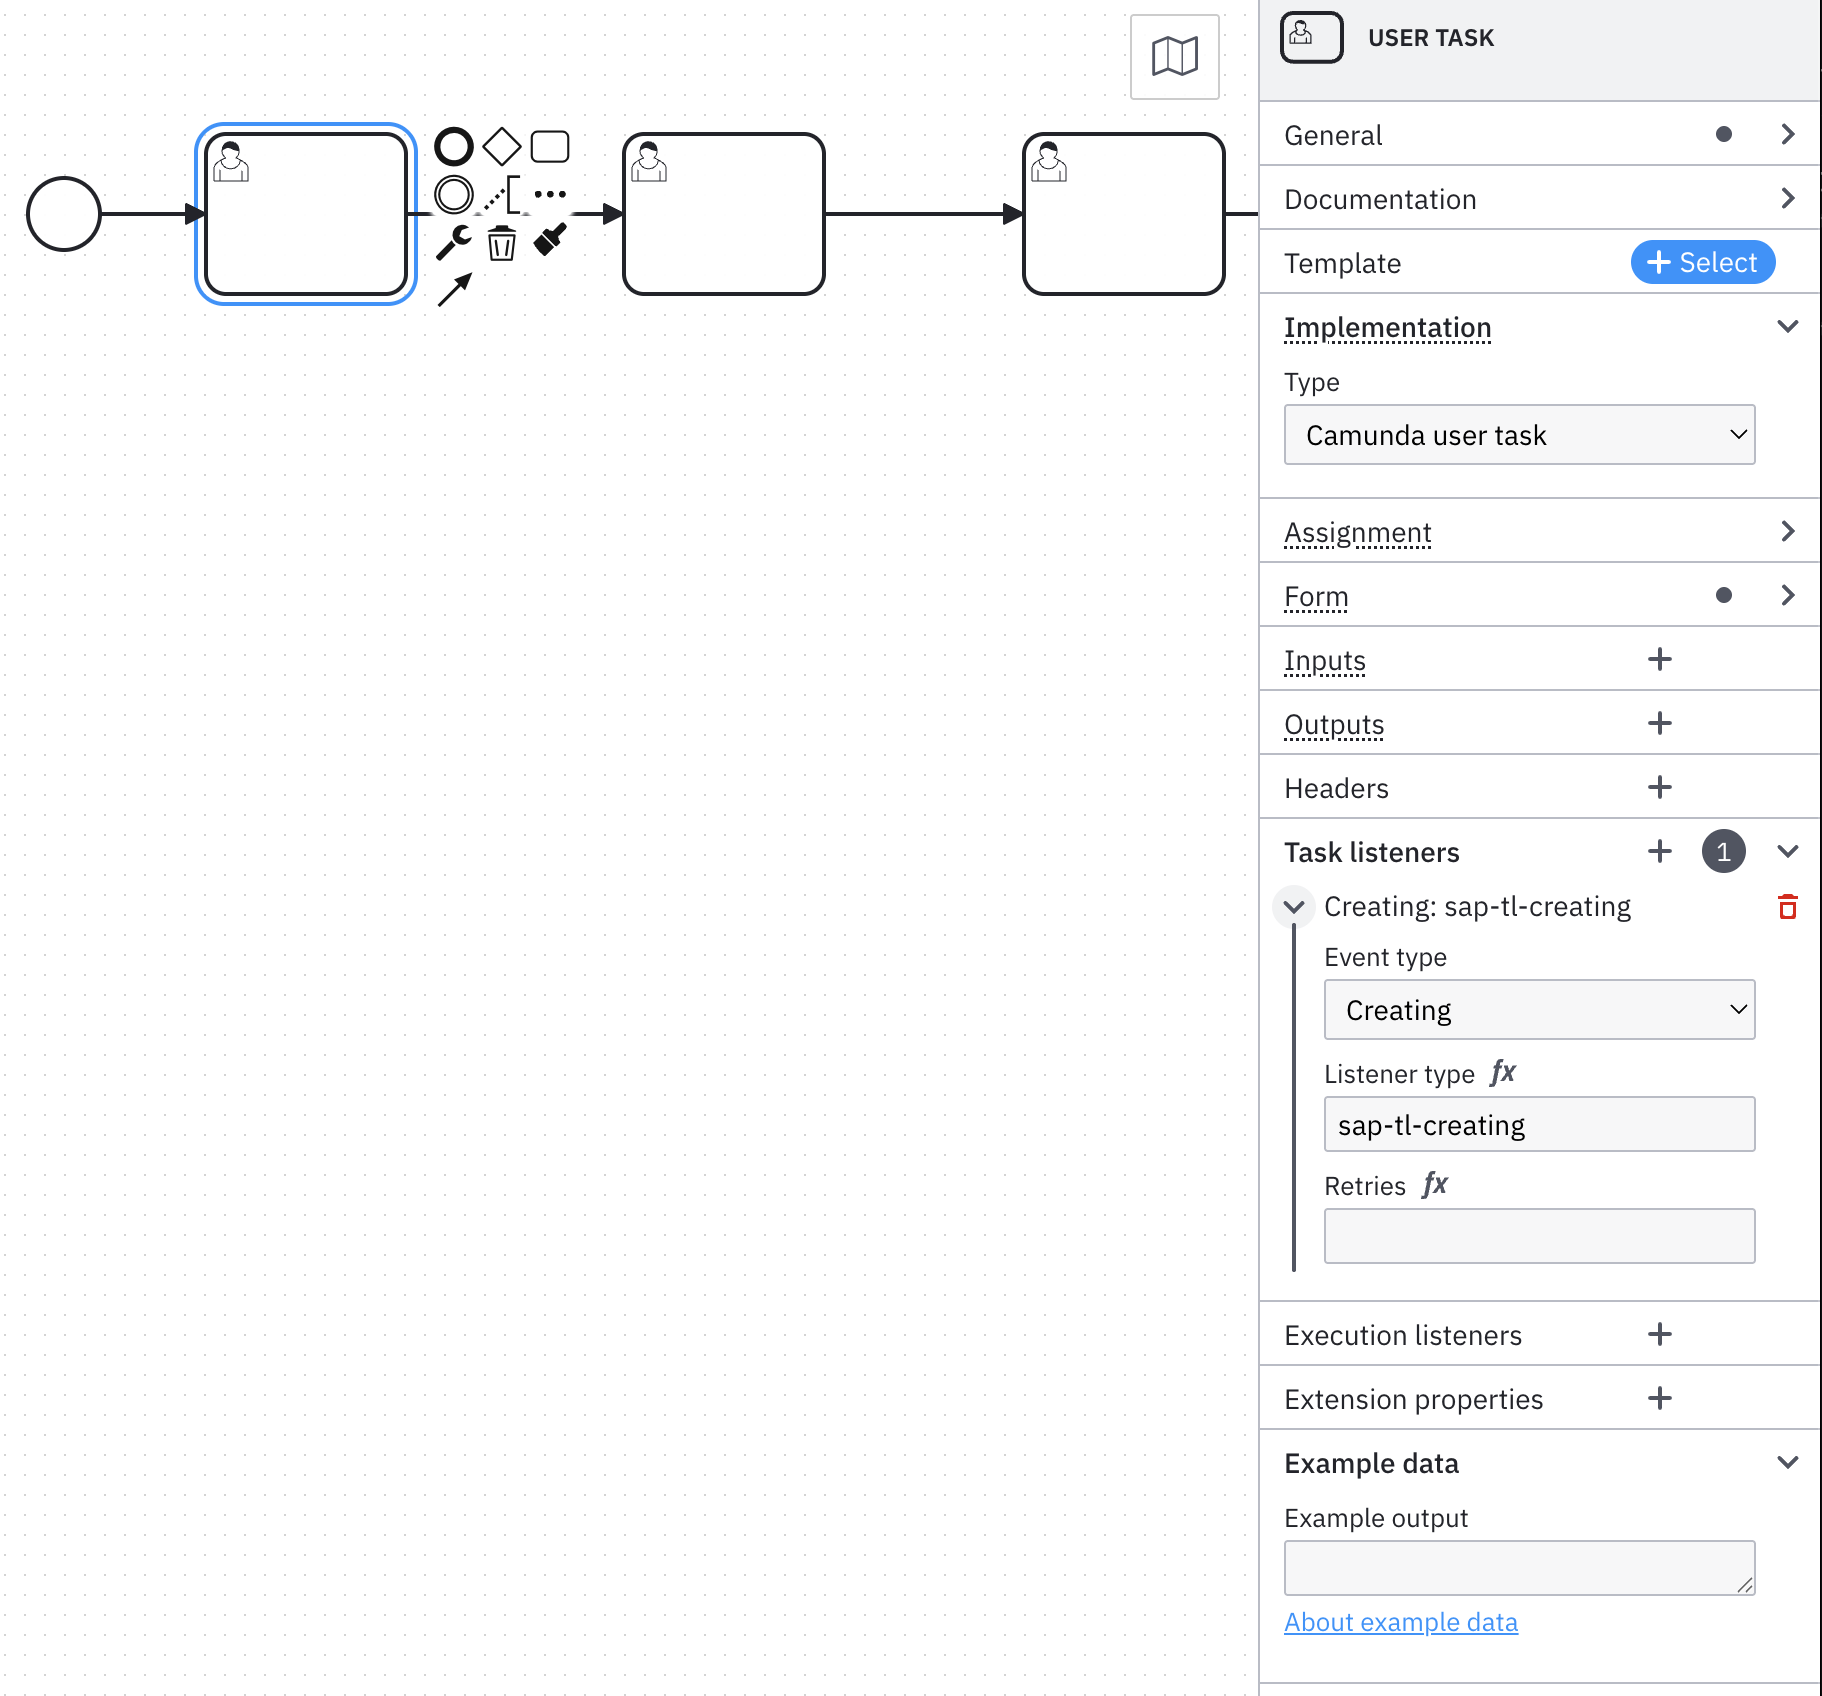This screenshot has width=1822, height=1696.
Task: Add a new execution listener
Action: coord(1659,1334)
